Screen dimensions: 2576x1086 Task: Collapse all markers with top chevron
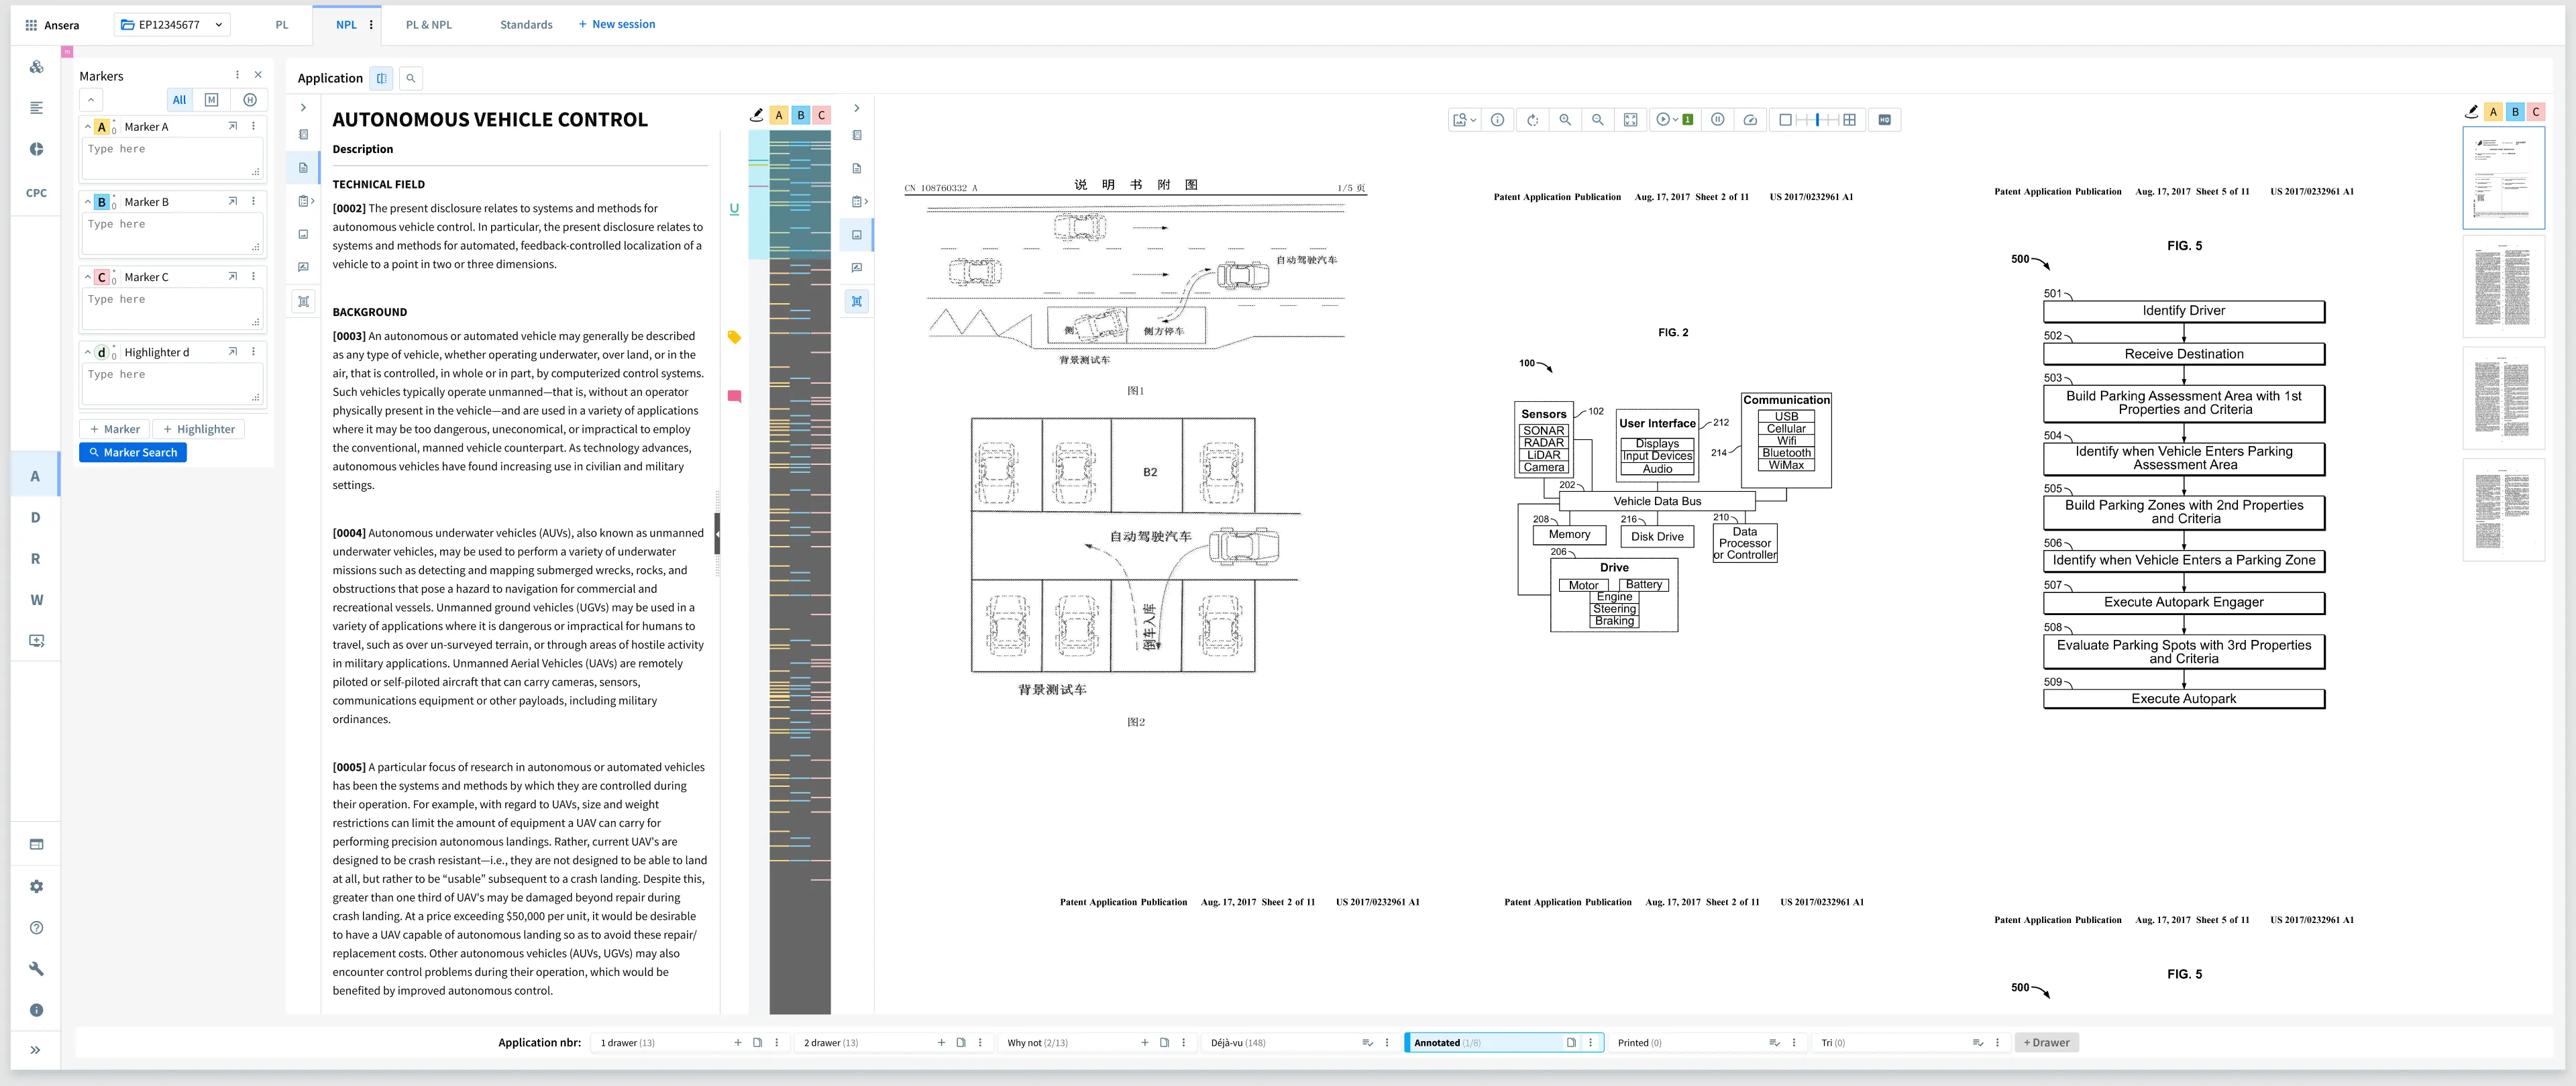pyautogui.click(x=91, y=100)
